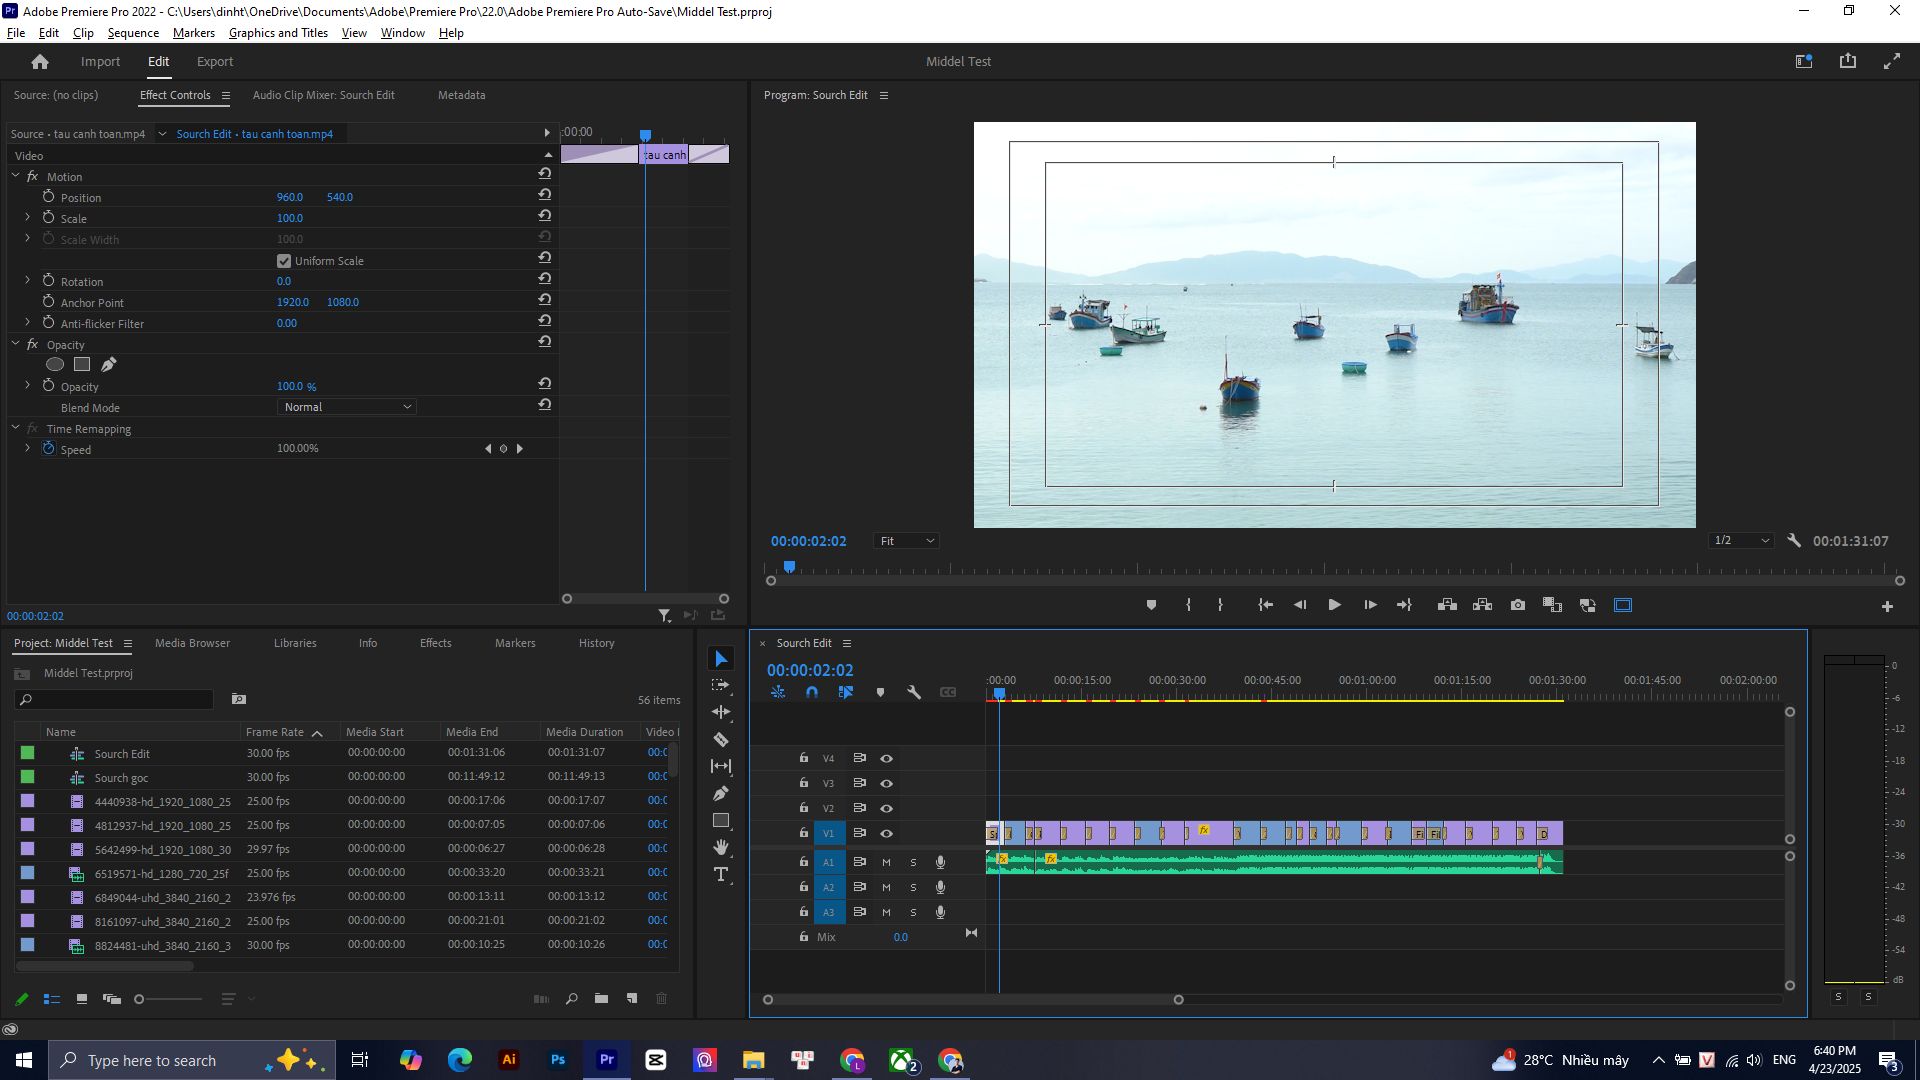1920x1080 pixels.
Task: Click the Project panel search field
Action: [x=115, y=700]
